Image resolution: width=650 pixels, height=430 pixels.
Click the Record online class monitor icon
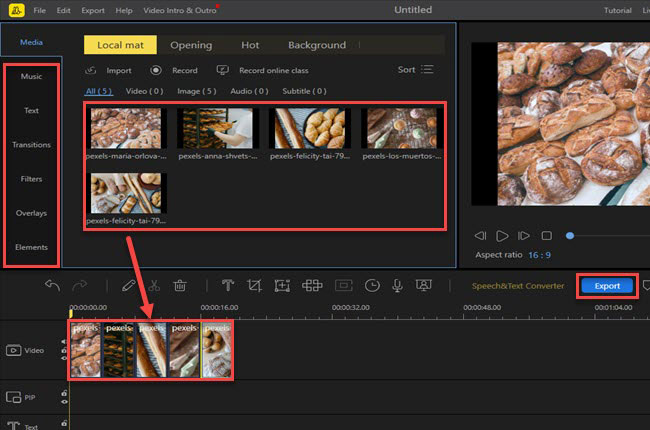pyautogui.click(x=223, y=70)
